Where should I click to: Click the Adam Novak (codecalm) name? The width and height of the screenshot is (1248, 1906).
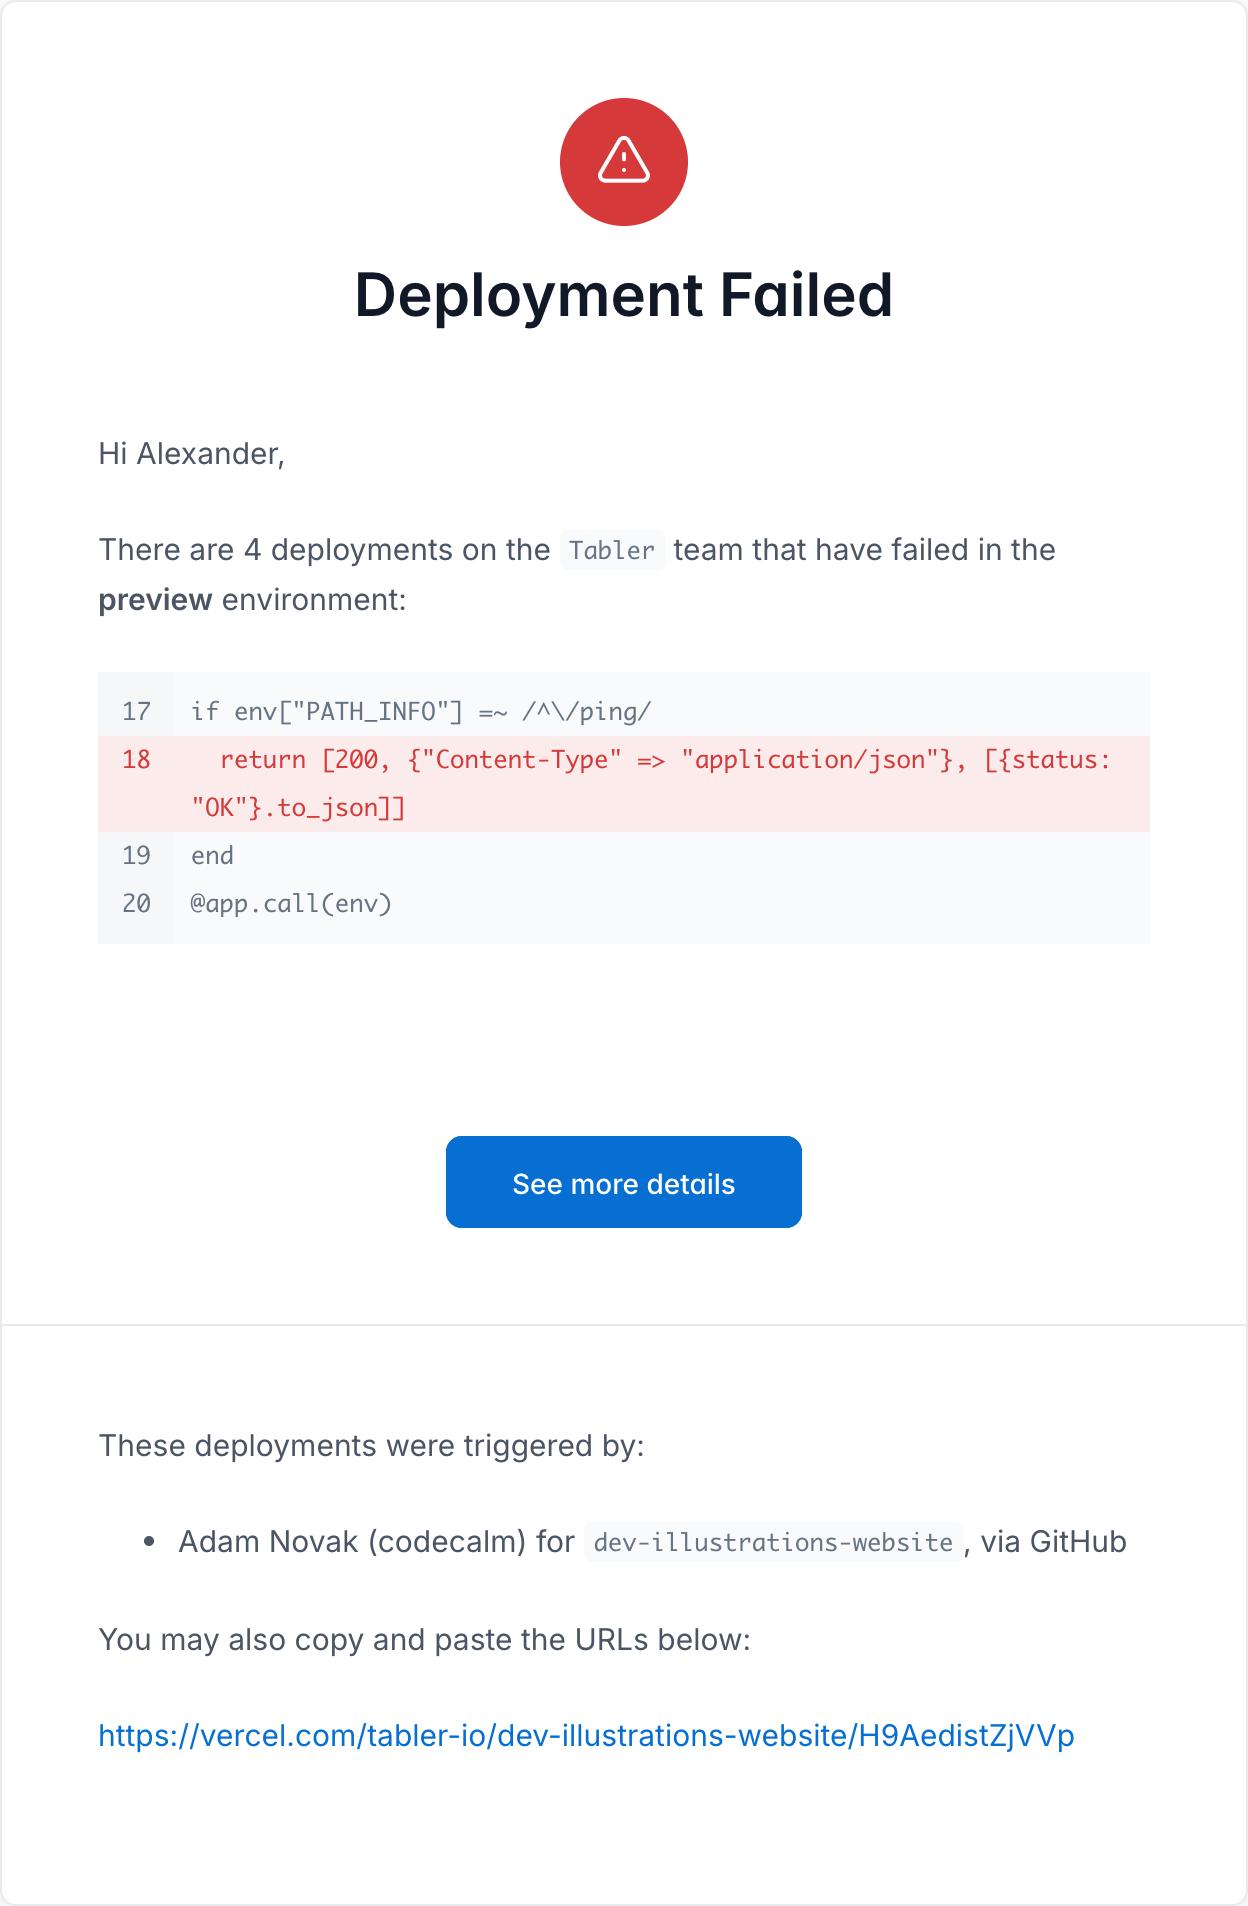(x=352, y=1542)
